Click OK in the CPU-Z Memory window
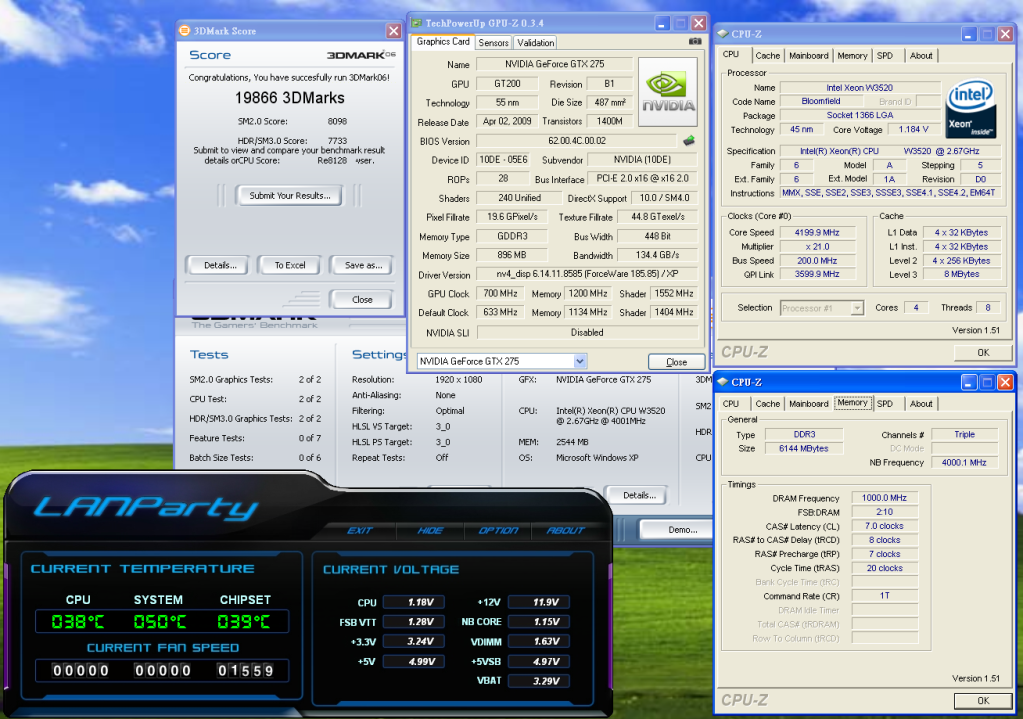Viewport: 1023px width, 719px height. coord(983,701)
